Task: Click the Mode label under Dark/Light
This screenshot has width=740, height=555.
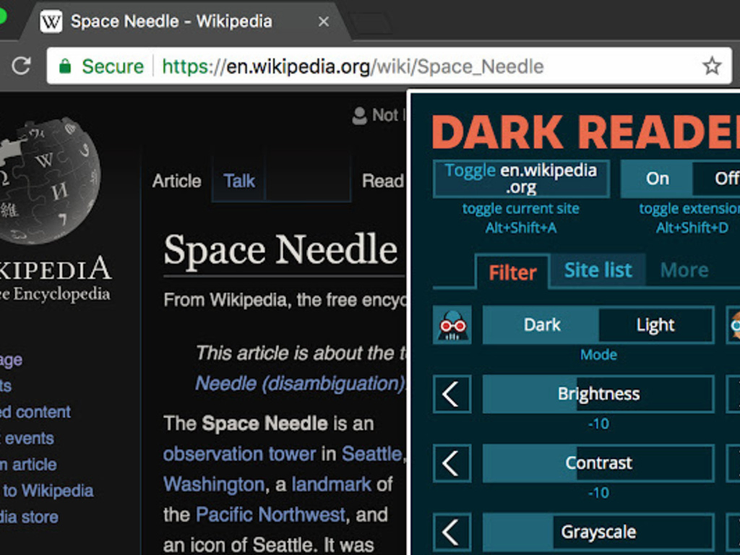Action: [x=598, y=354]
